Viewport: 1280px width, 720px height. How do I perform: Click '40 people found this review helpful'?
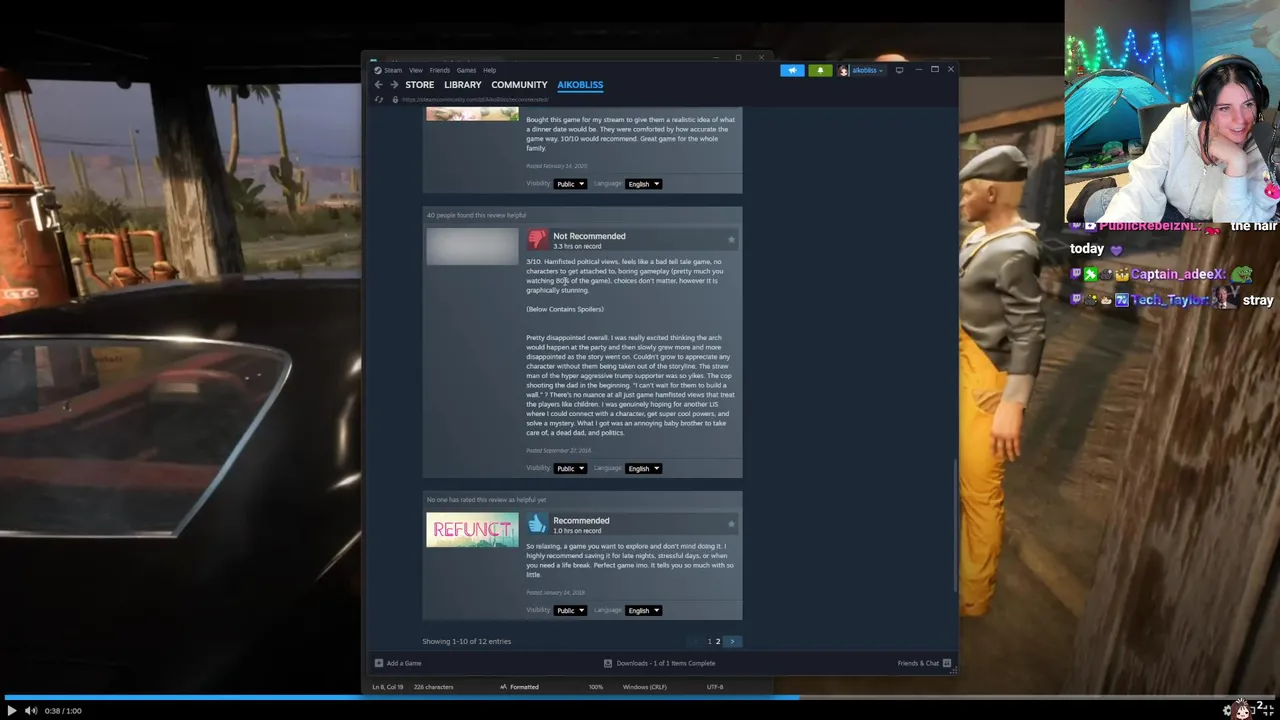point(476,215)
